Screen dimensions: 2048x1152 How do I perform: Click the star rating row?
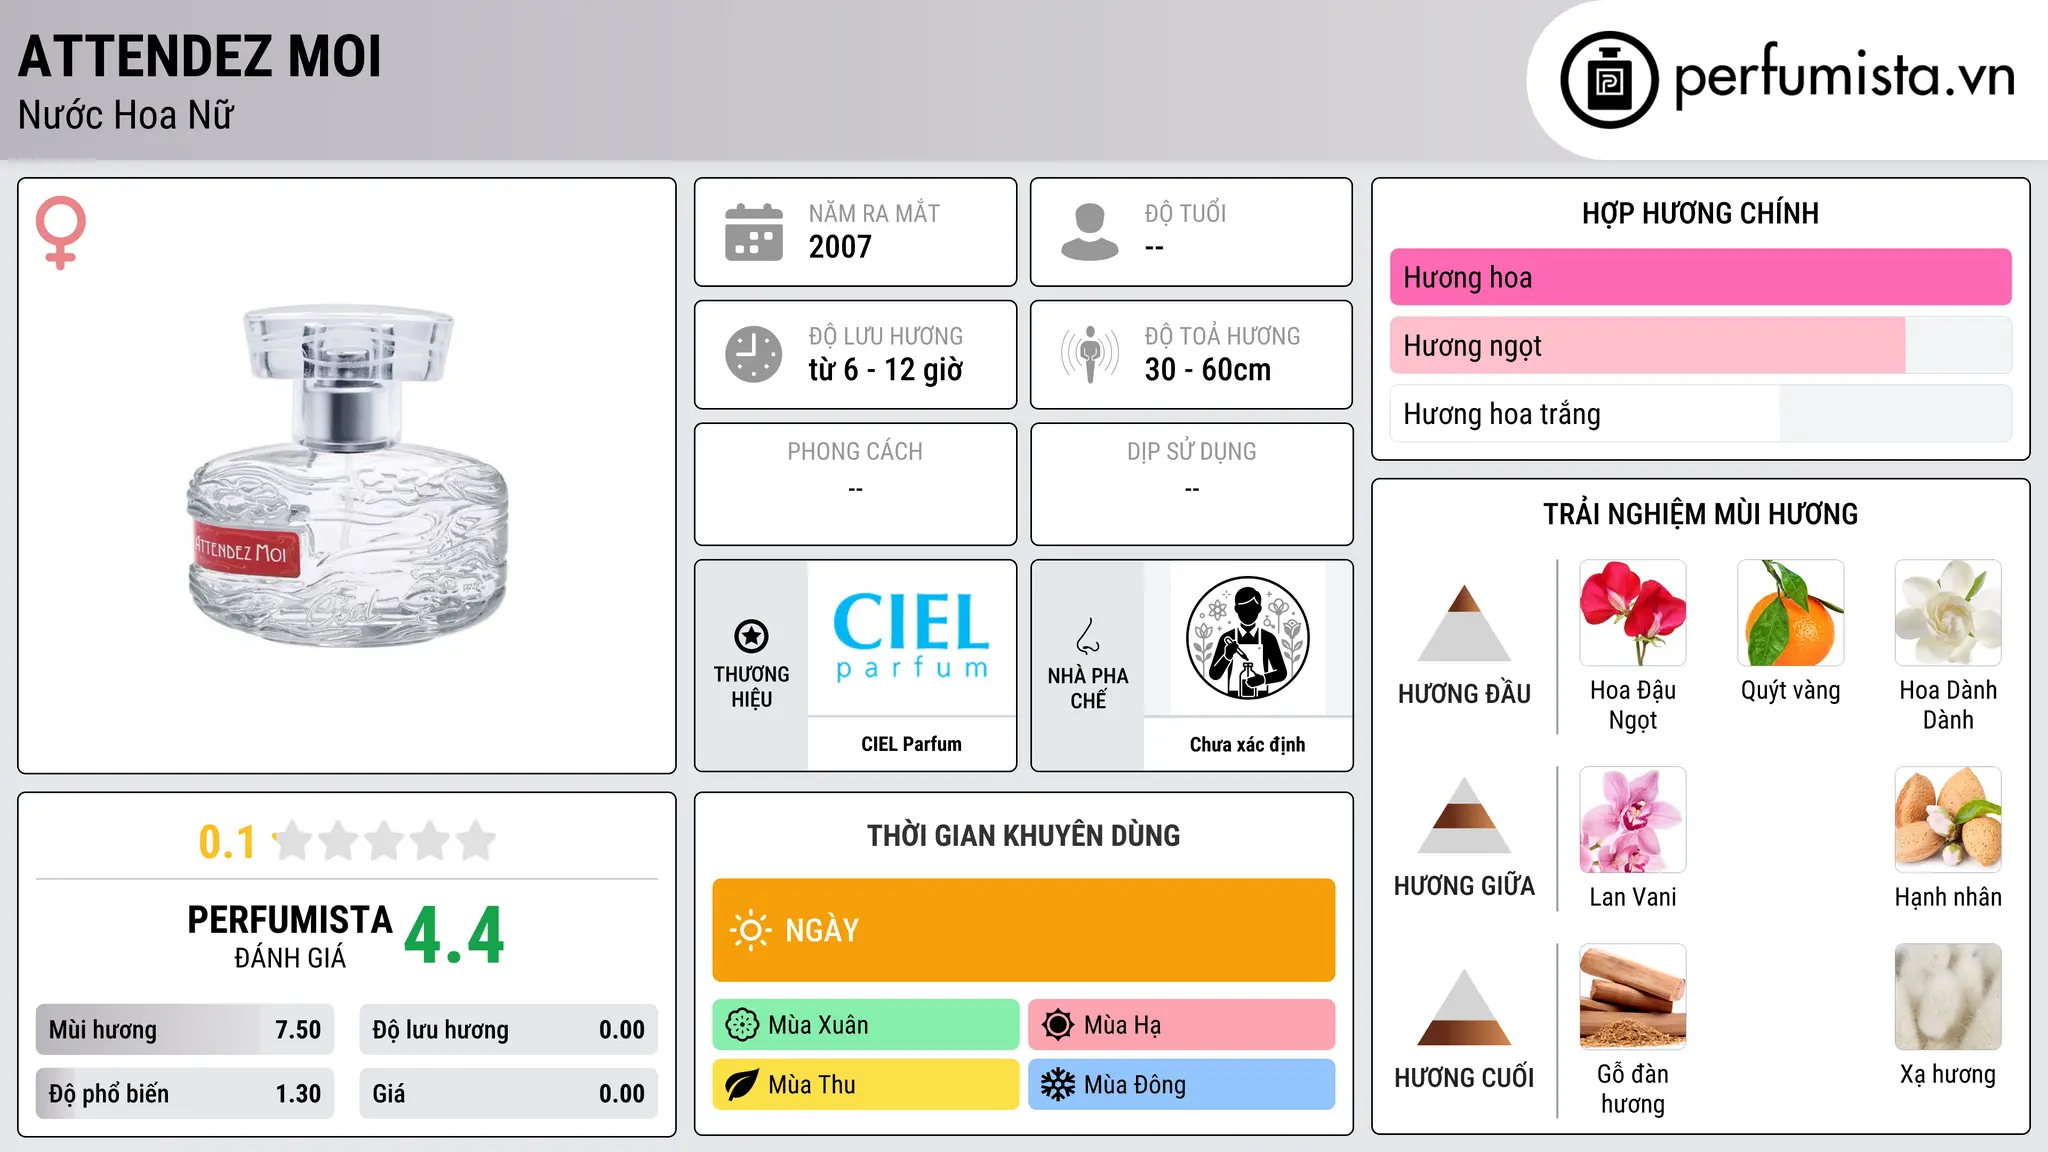[x=385, y=841]
